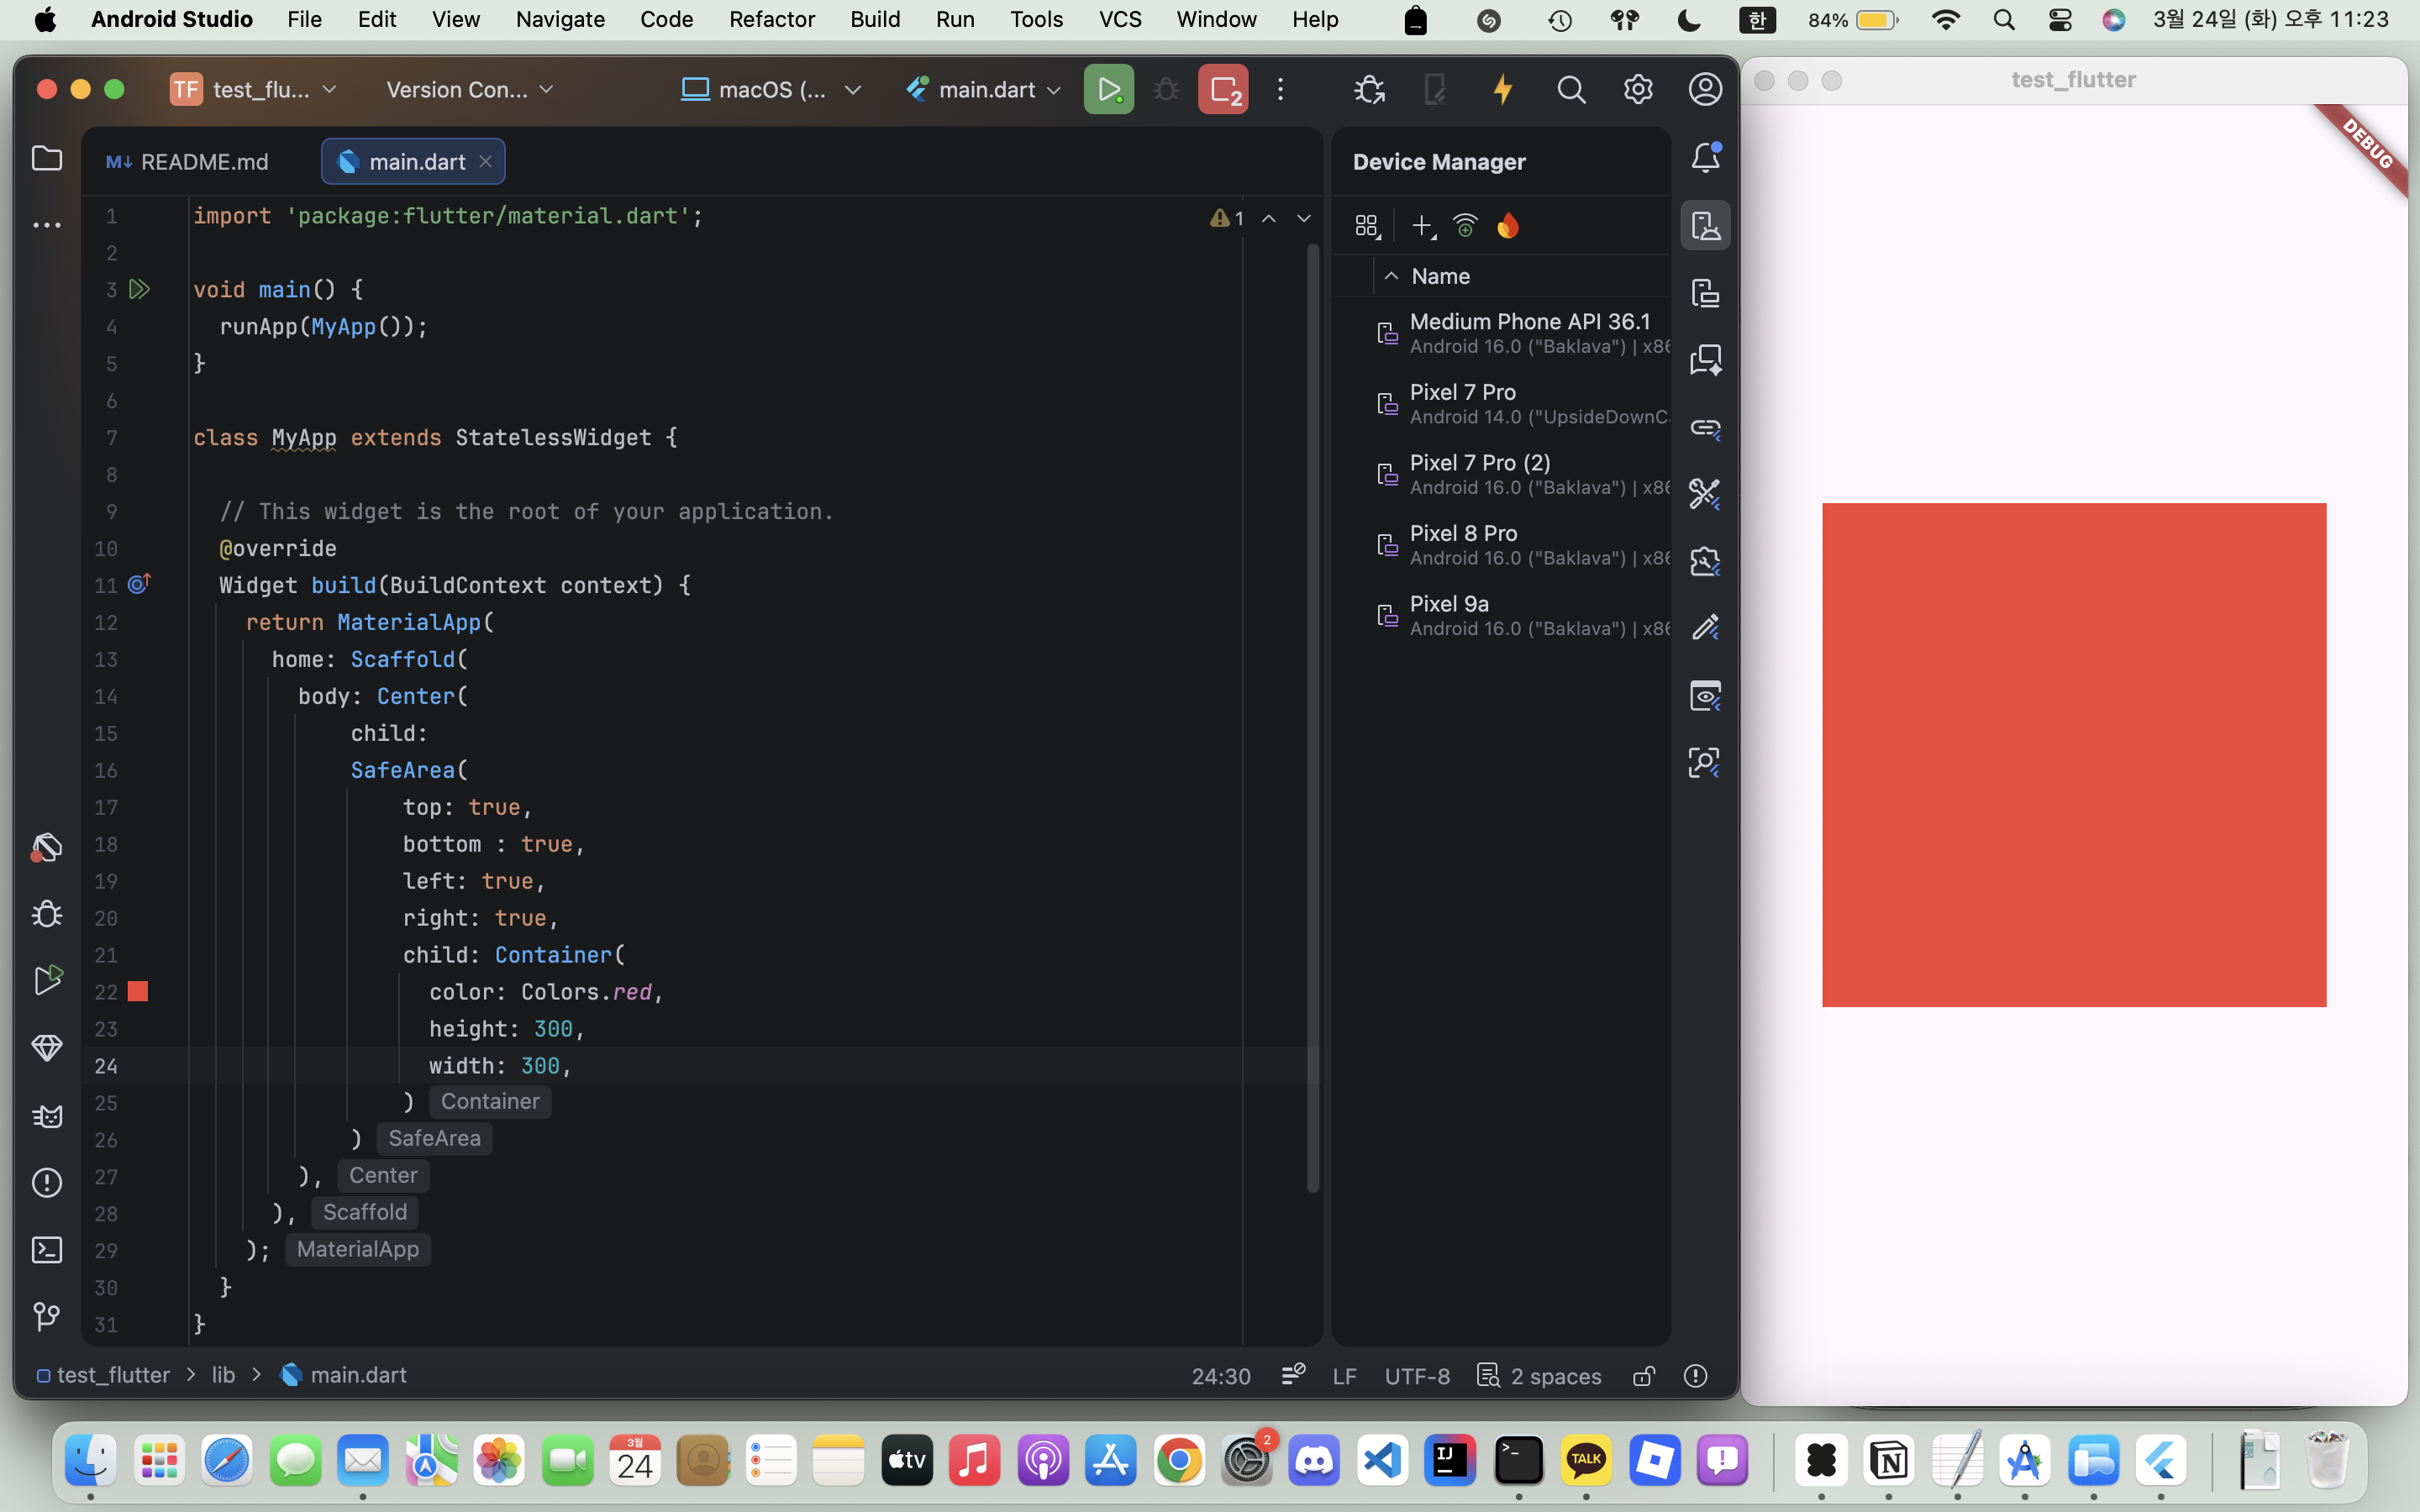Stop the running app with the red button

(x=1223, y=90)
